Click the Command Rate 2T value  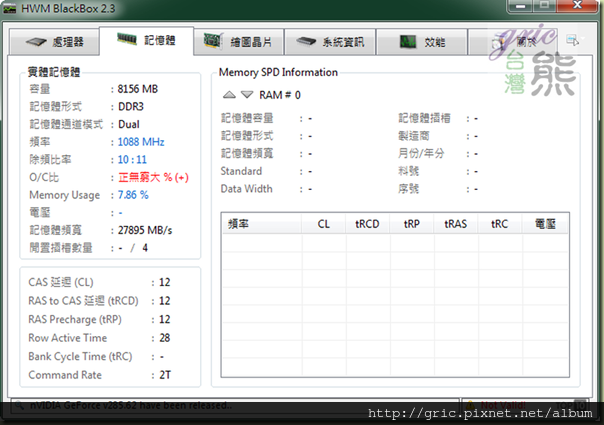click(x=165, y=375)
